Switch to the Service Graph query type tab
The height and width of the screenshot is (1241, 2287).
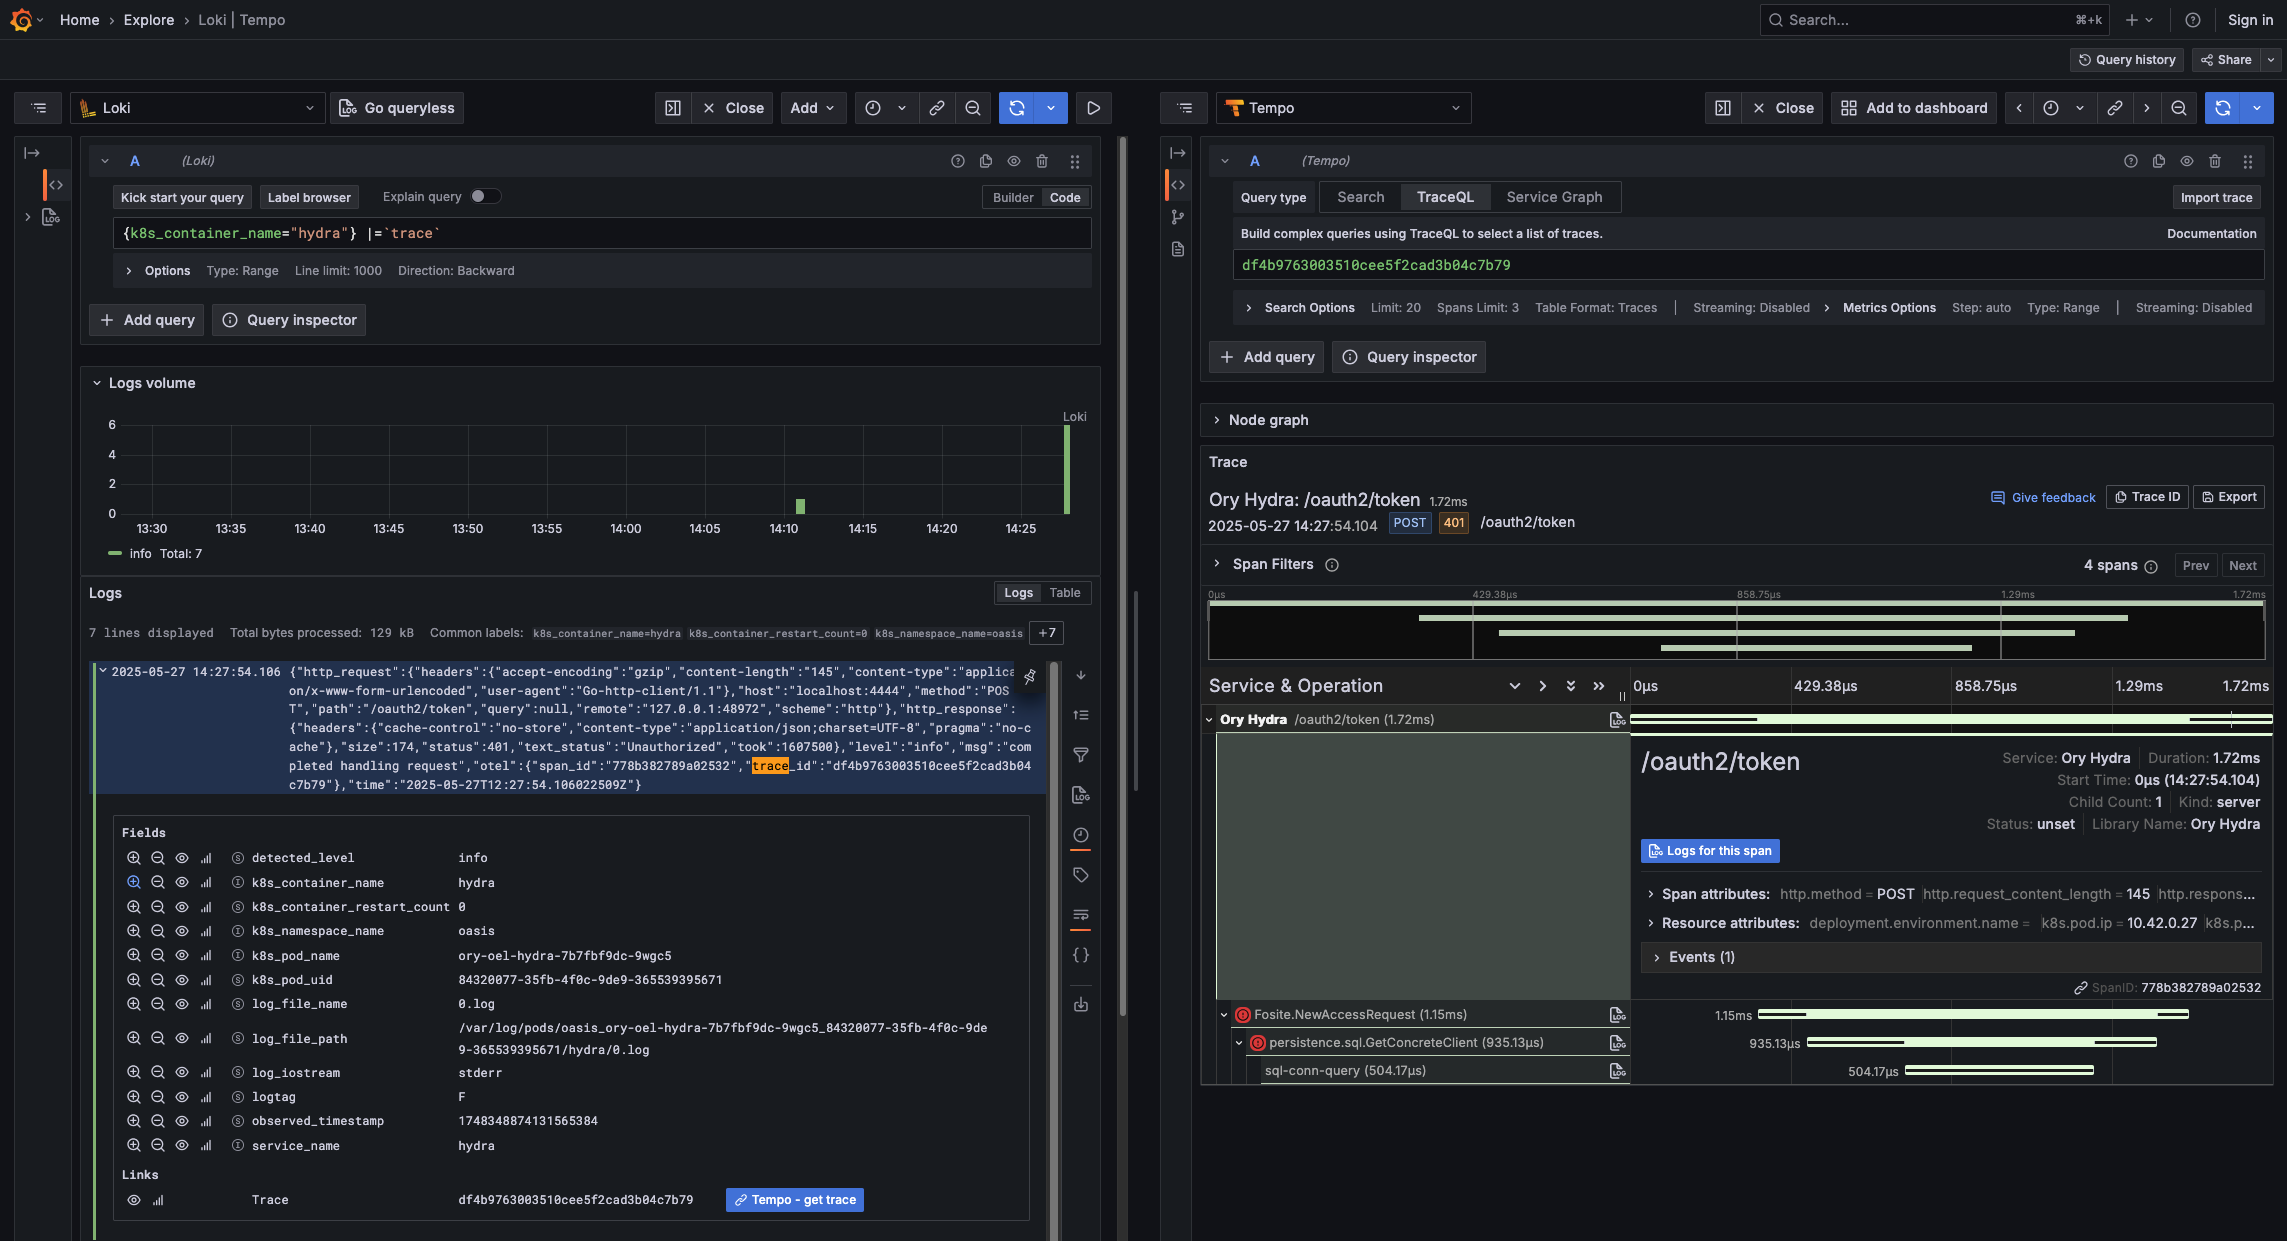tap(1555, 197)
